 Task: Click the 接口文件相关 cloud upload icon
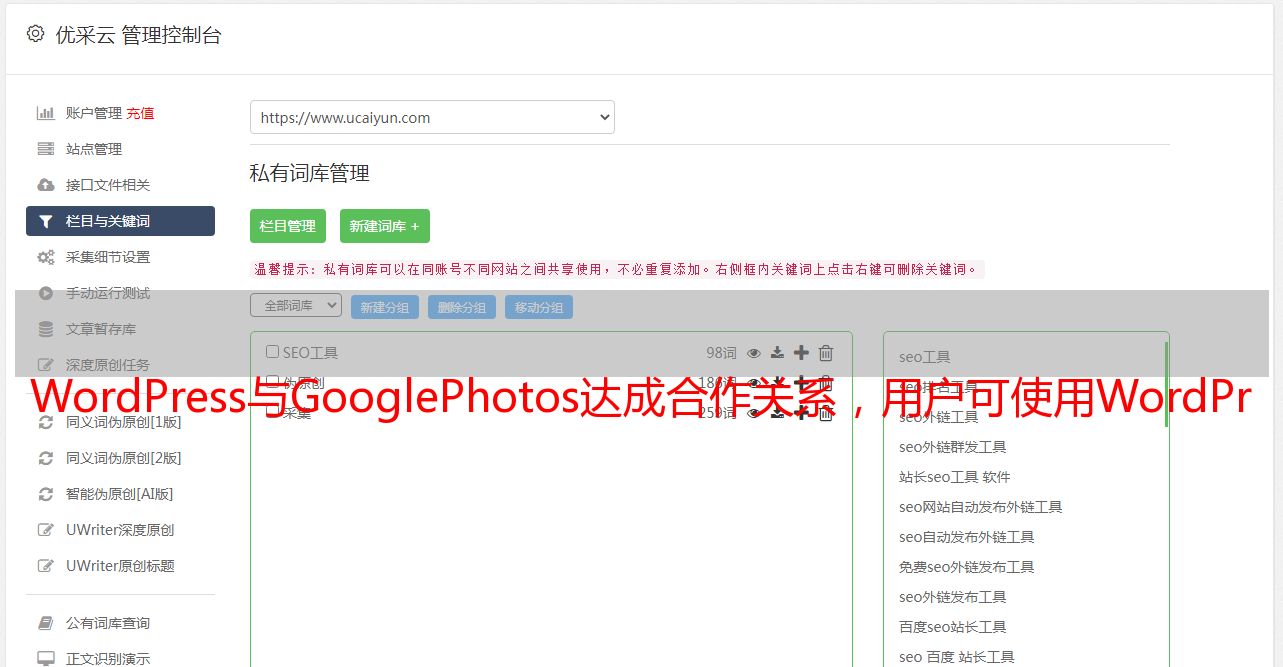point(46,185)
